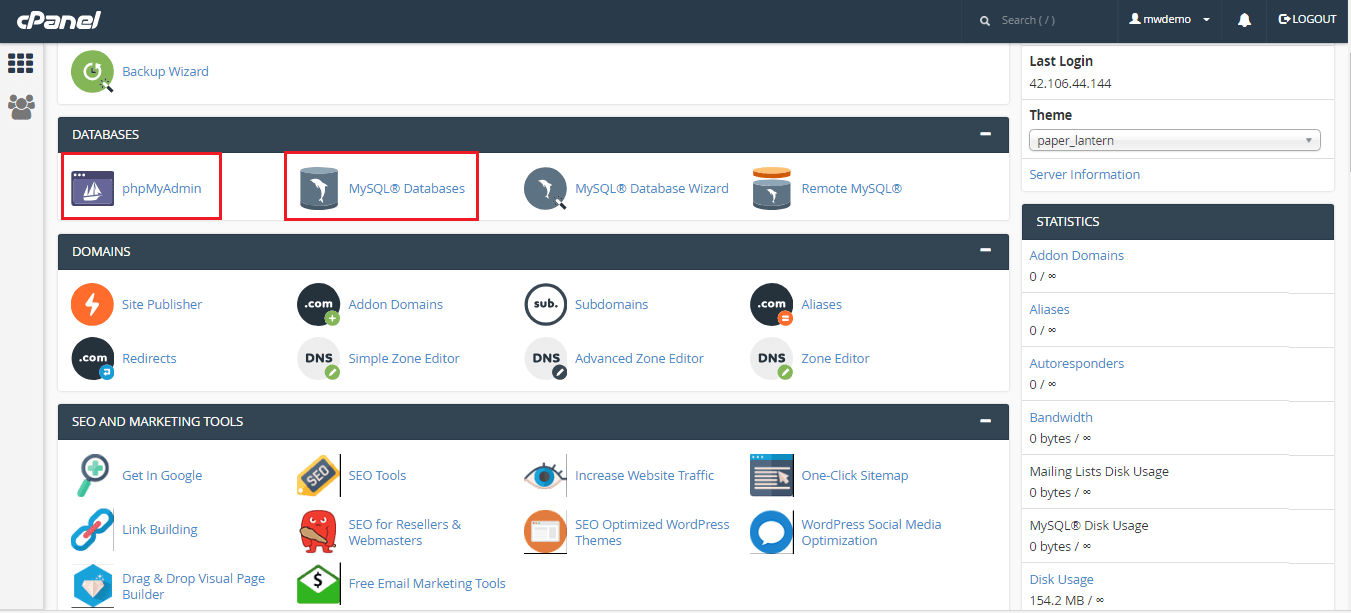The width and height of the screenshot is (1351, 613).
Task: Open the Bandwidth statistics link
Action: tap(1061, 417)
